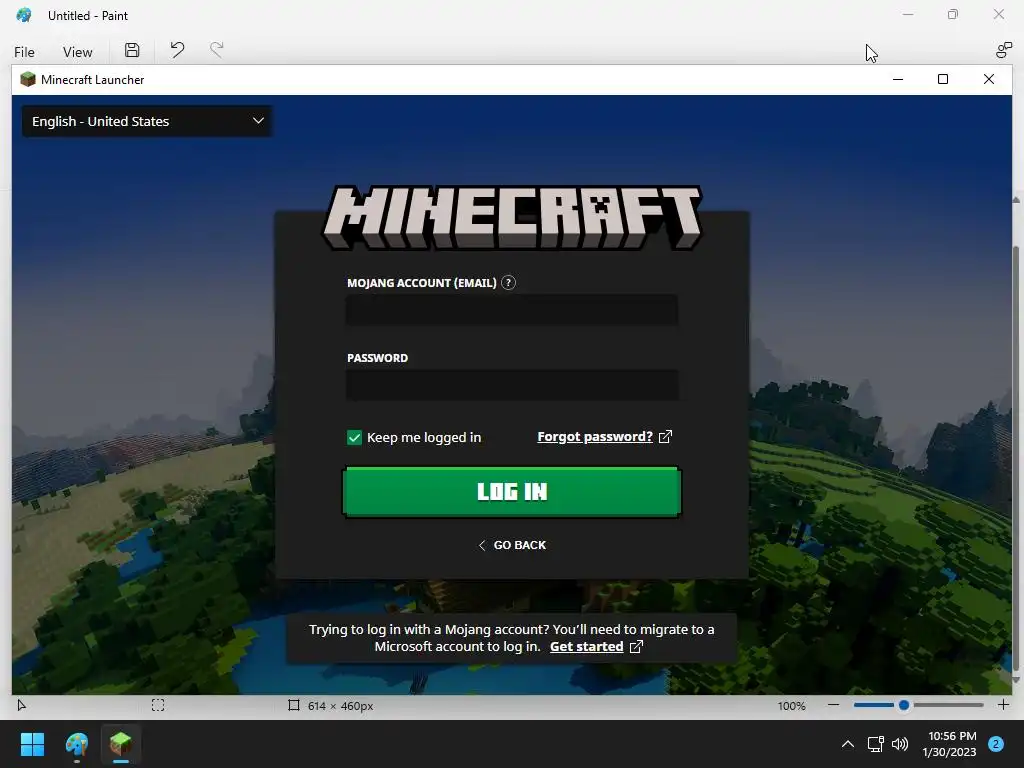The width and height of the screenshot is (1024, 768).
Task: Click the network icon in system tray
Action: point(875,744)
